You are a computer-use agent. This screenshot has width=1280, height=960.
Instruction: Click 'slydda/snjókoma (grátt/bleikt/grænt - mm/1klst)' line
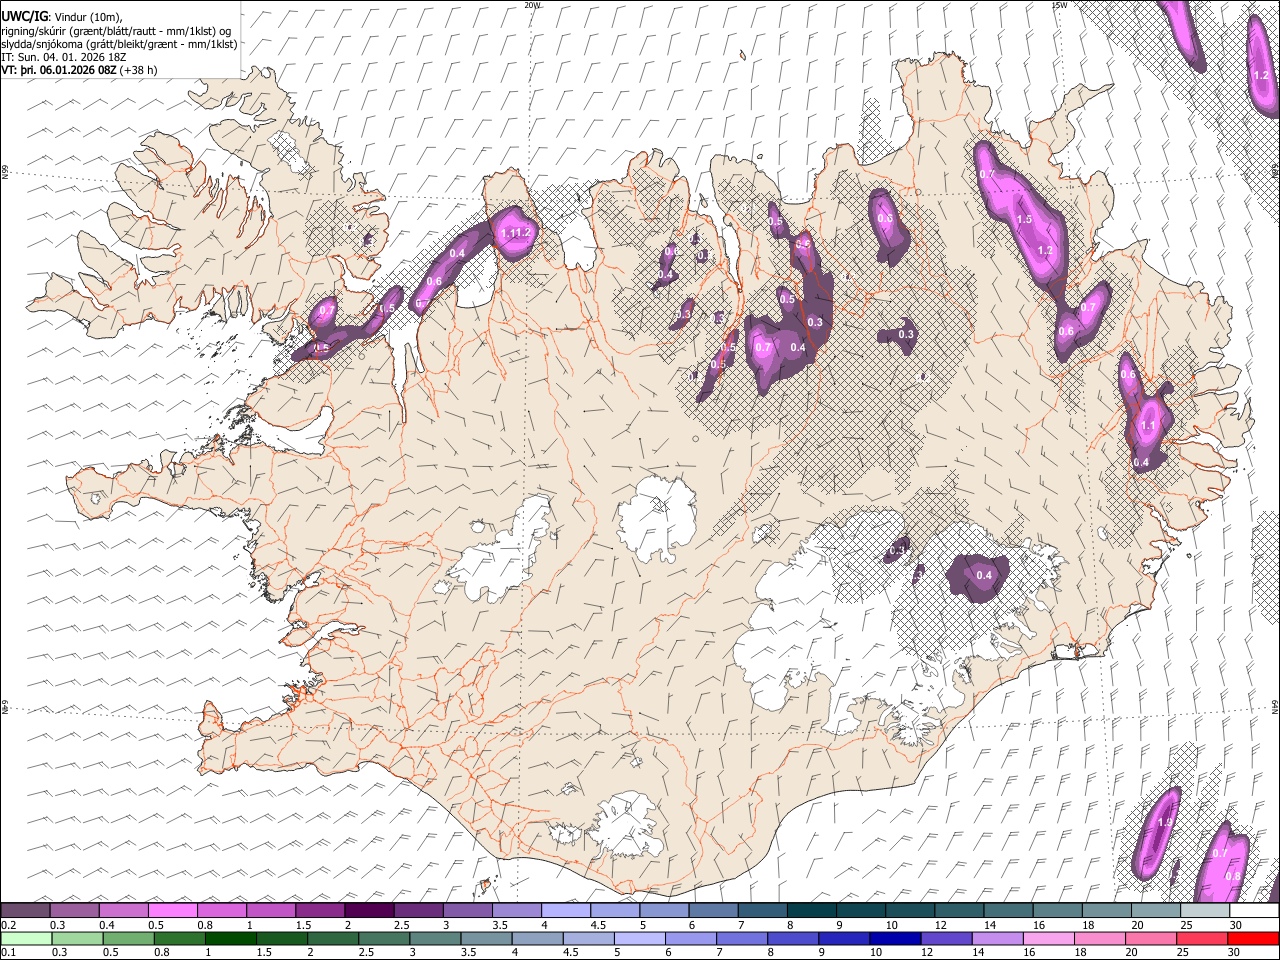tap(119, 44)
